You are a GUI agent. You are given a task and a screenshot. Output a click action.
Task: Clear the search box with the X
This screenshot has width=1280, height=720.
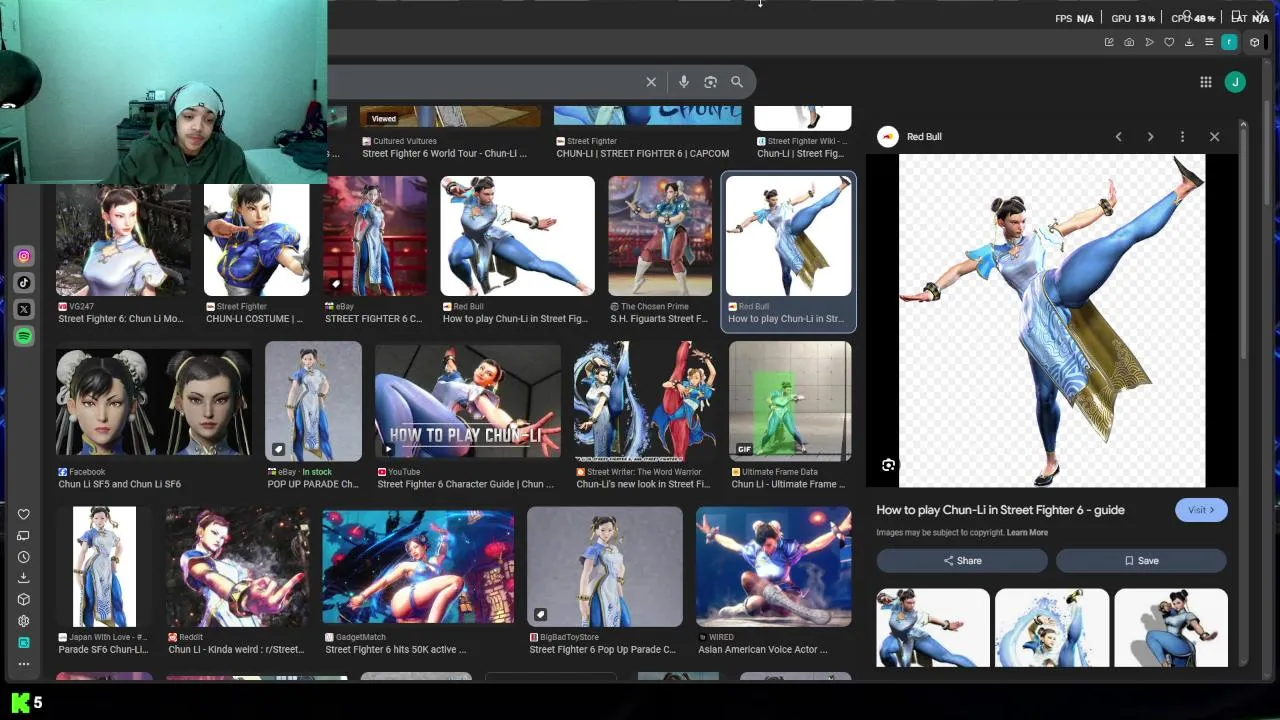651,82
